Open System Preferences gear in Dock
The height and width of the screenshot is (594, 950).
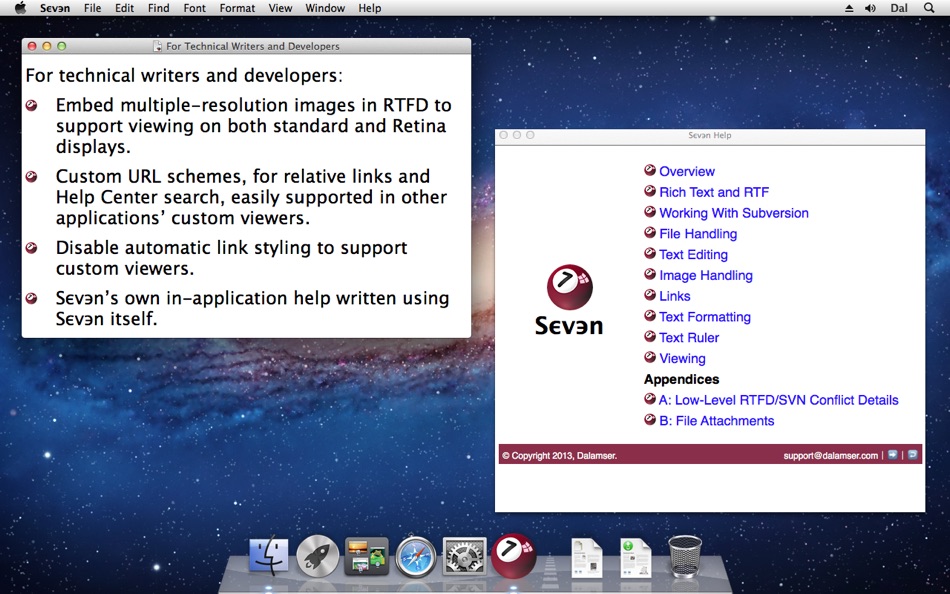[x=465, y=555]
